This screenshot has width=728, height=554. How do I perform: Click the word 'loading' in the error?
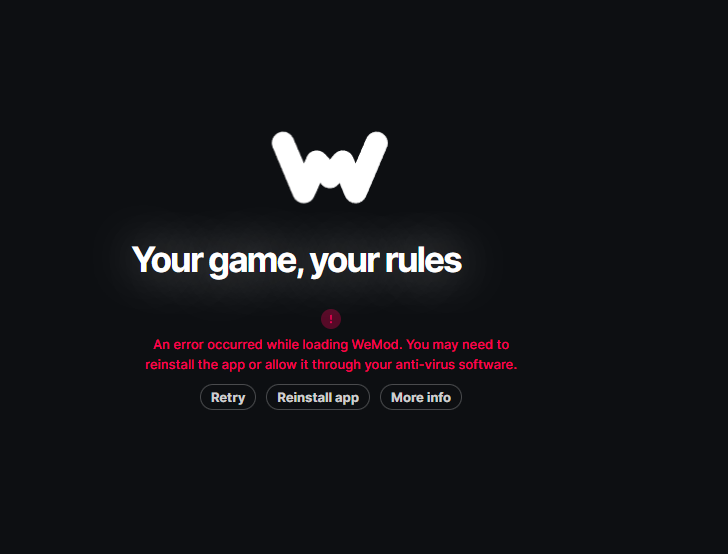325,345
